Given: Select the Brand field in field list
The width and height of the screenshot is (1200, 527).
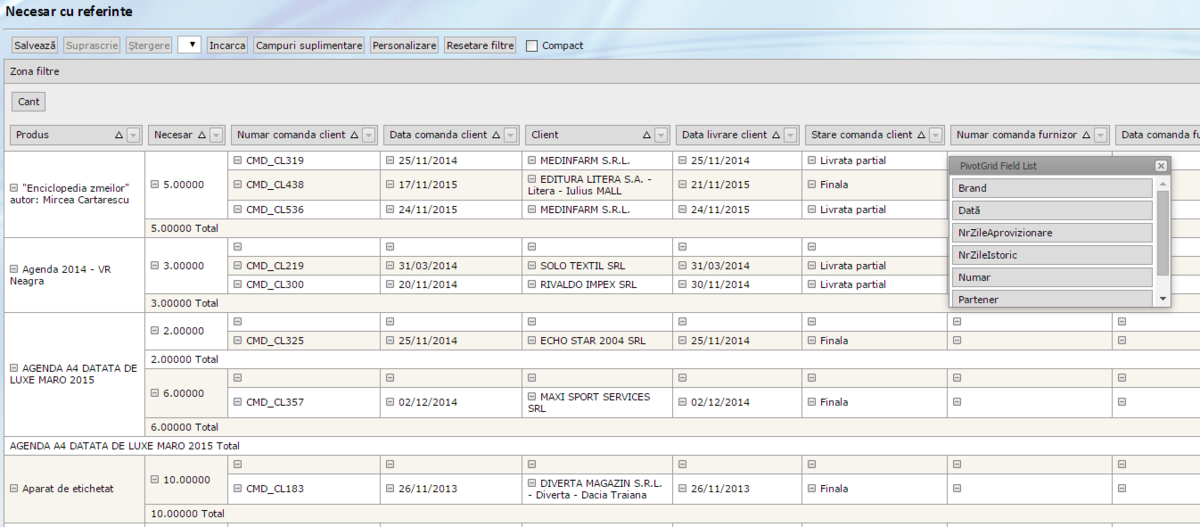Looking at the screenshot, I should coord(1052,188).
